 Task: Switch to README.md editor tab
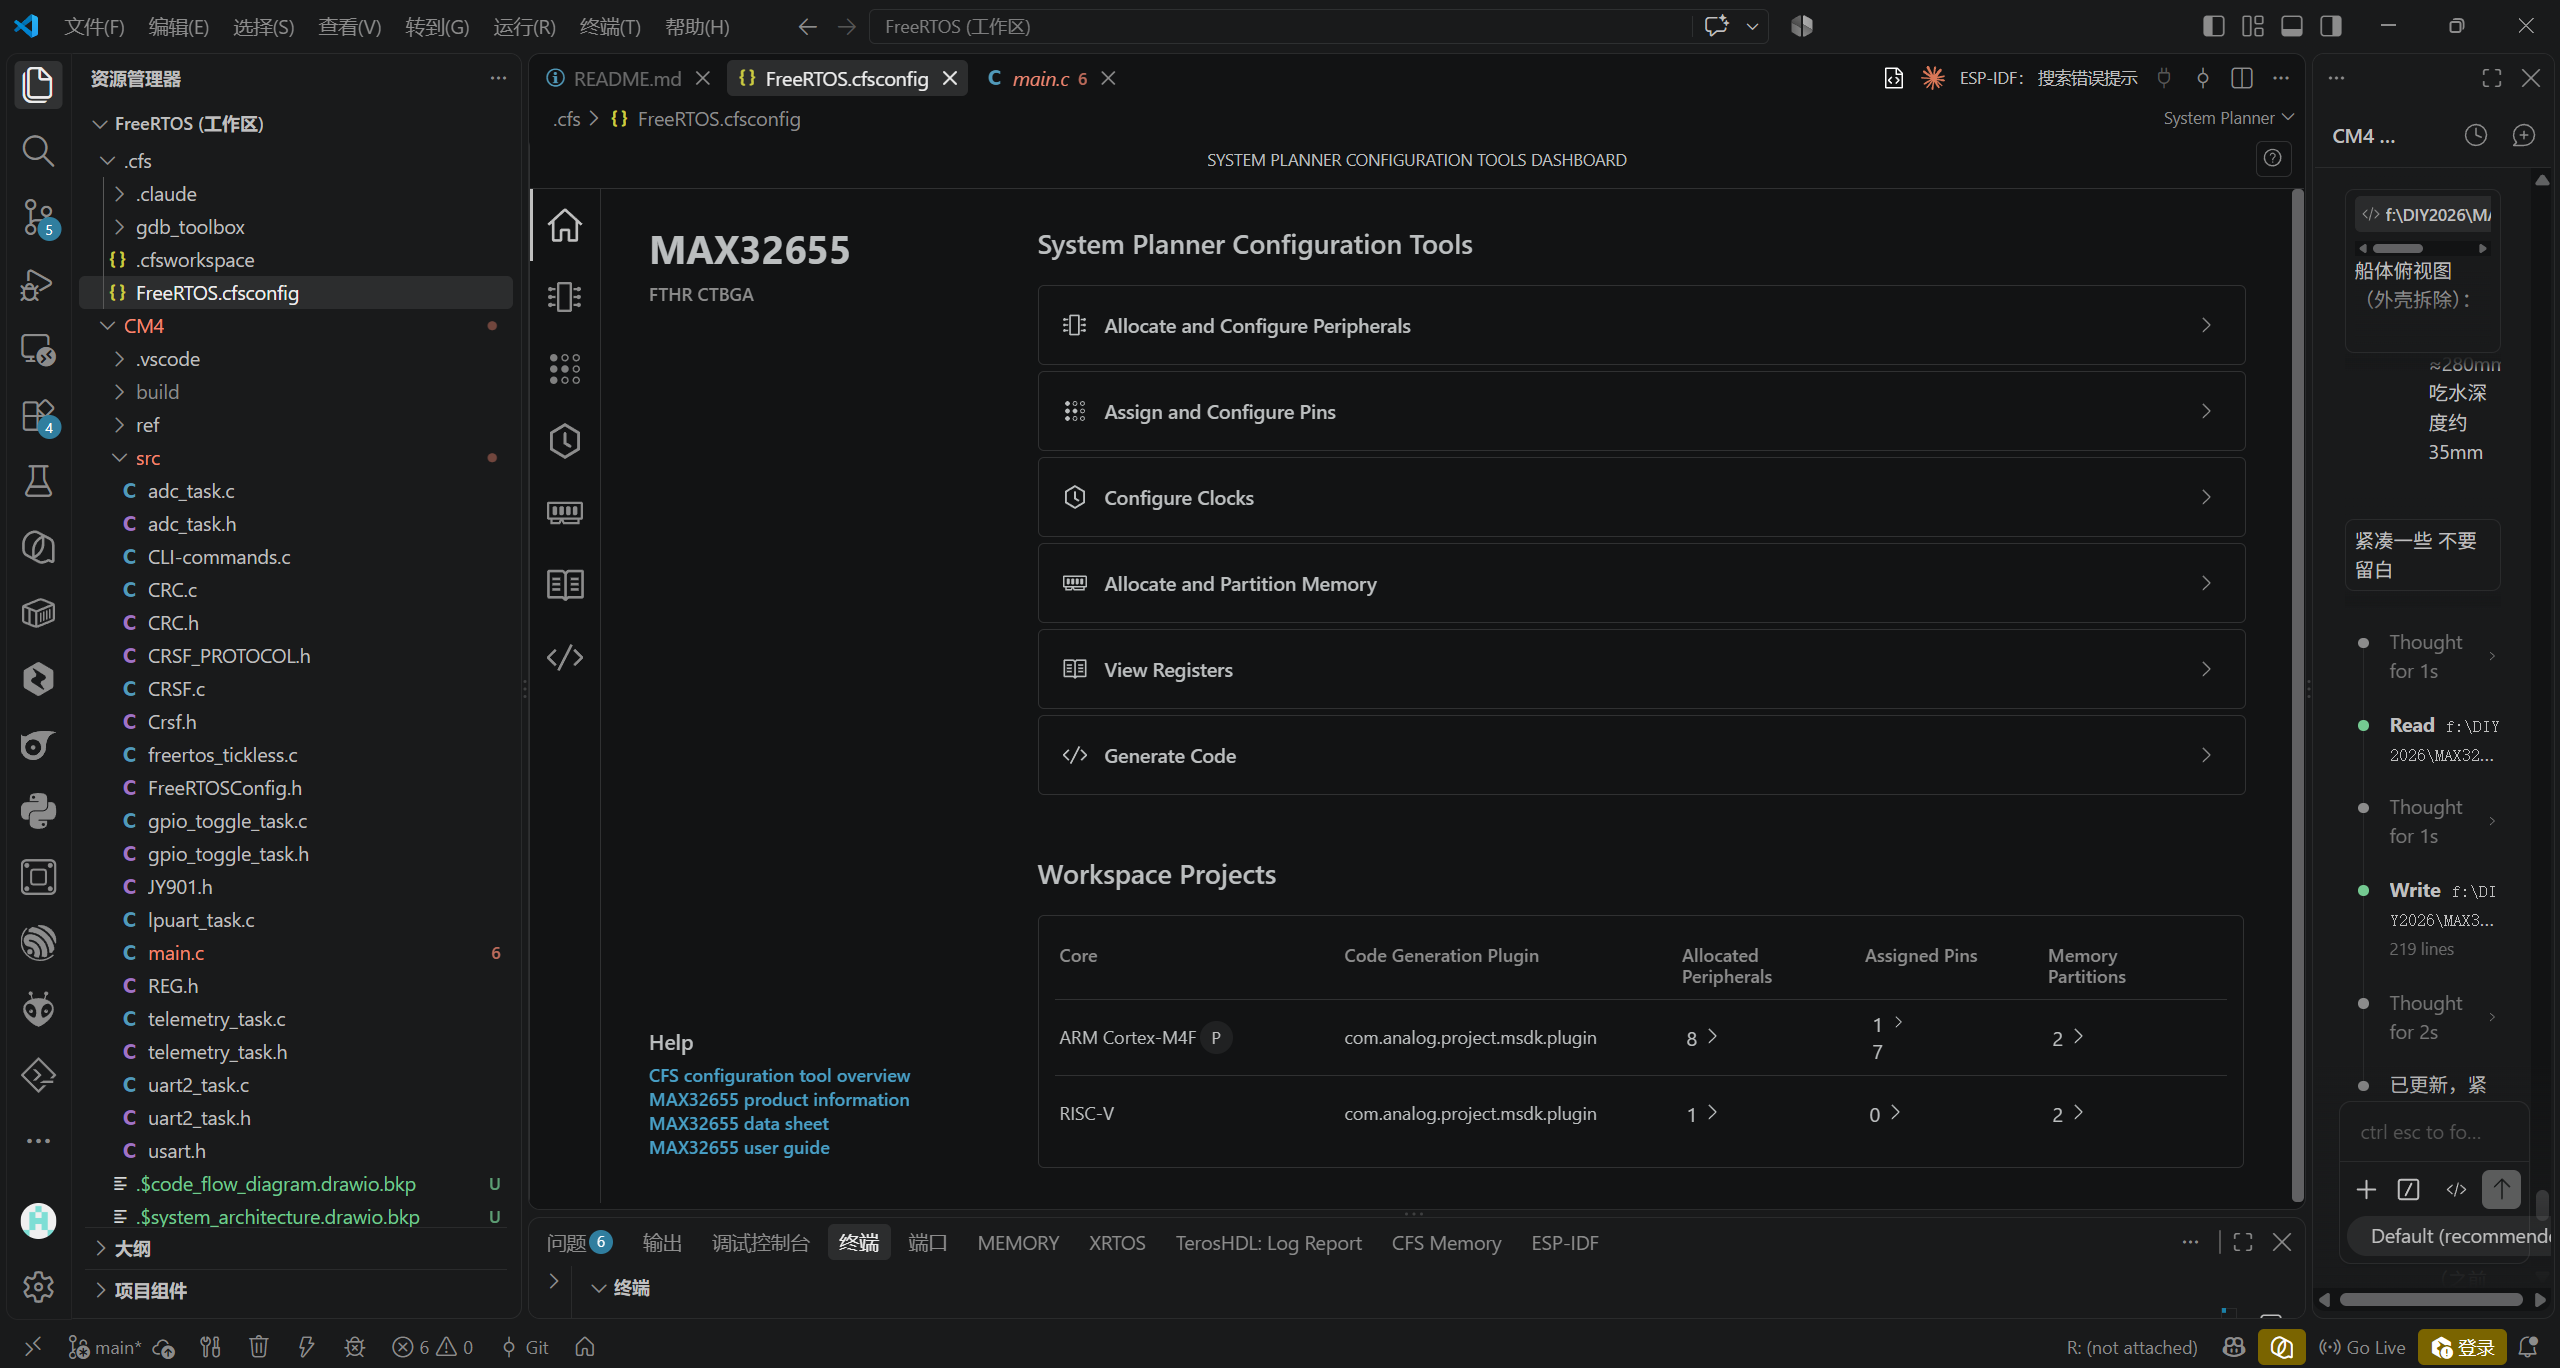627,79
